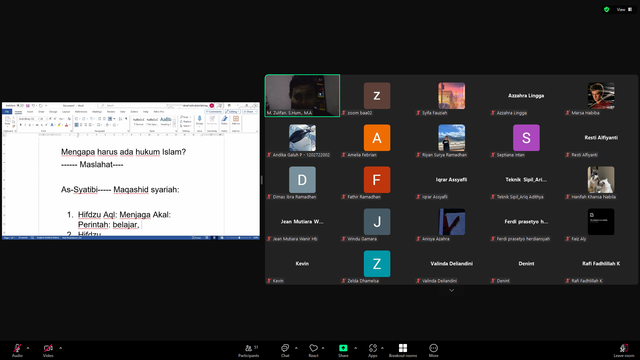
Task: Select Dimas Ibra Ramadhan's tile
Action: click(x=302, y=180)
